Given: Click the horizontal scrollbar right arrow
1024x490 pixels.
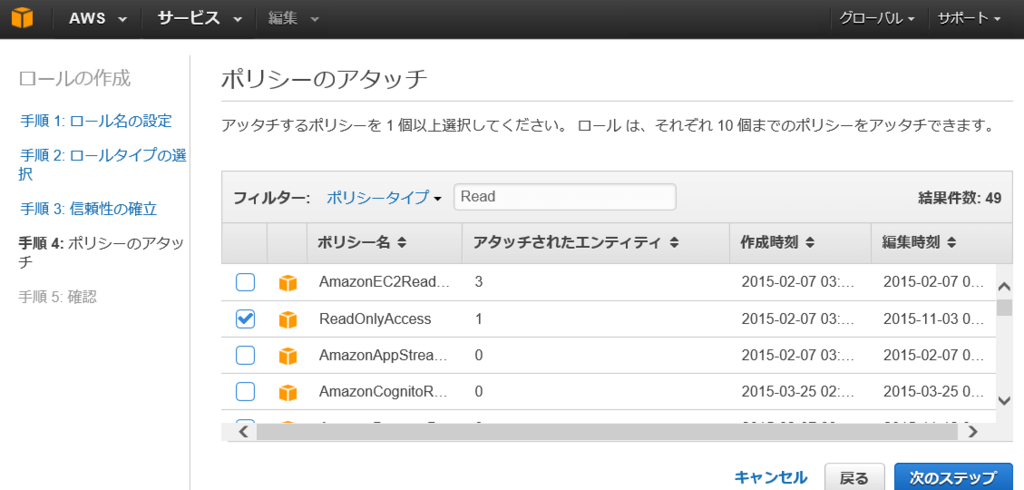Looking at the screenshot, I should [x=972, y=431].
